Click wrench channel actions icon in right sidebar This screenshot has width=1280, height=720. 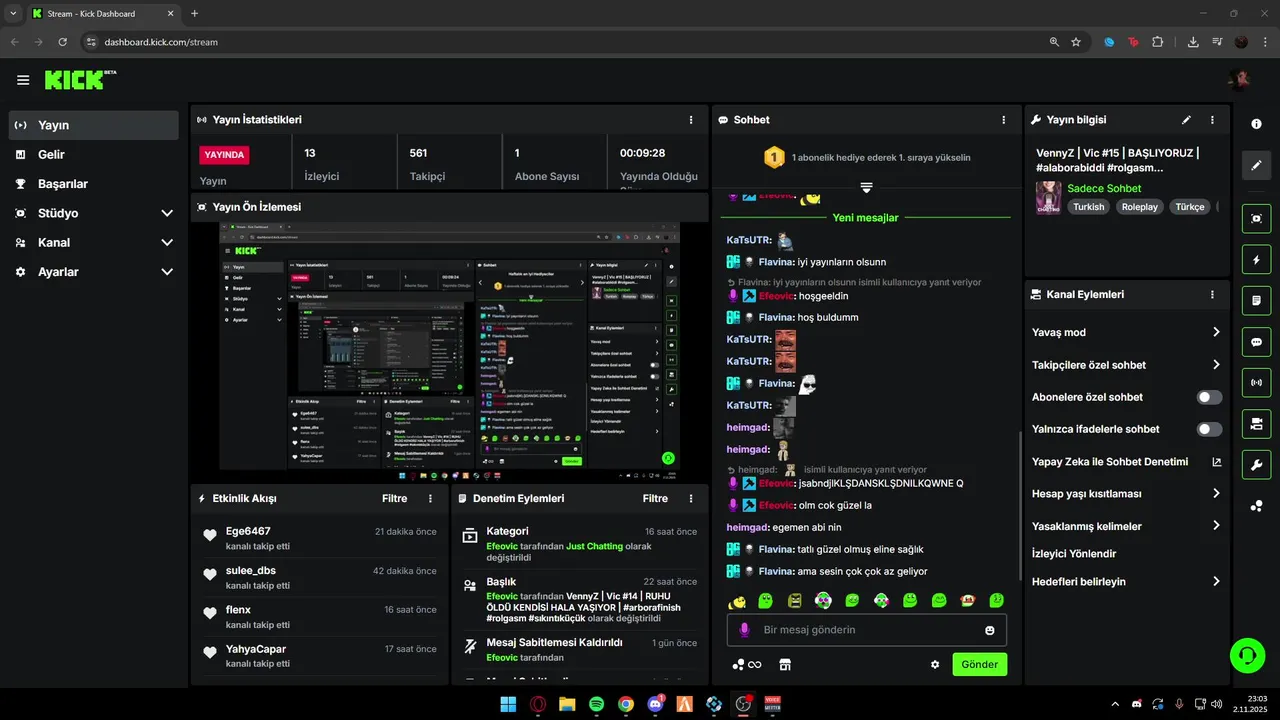1256,465
